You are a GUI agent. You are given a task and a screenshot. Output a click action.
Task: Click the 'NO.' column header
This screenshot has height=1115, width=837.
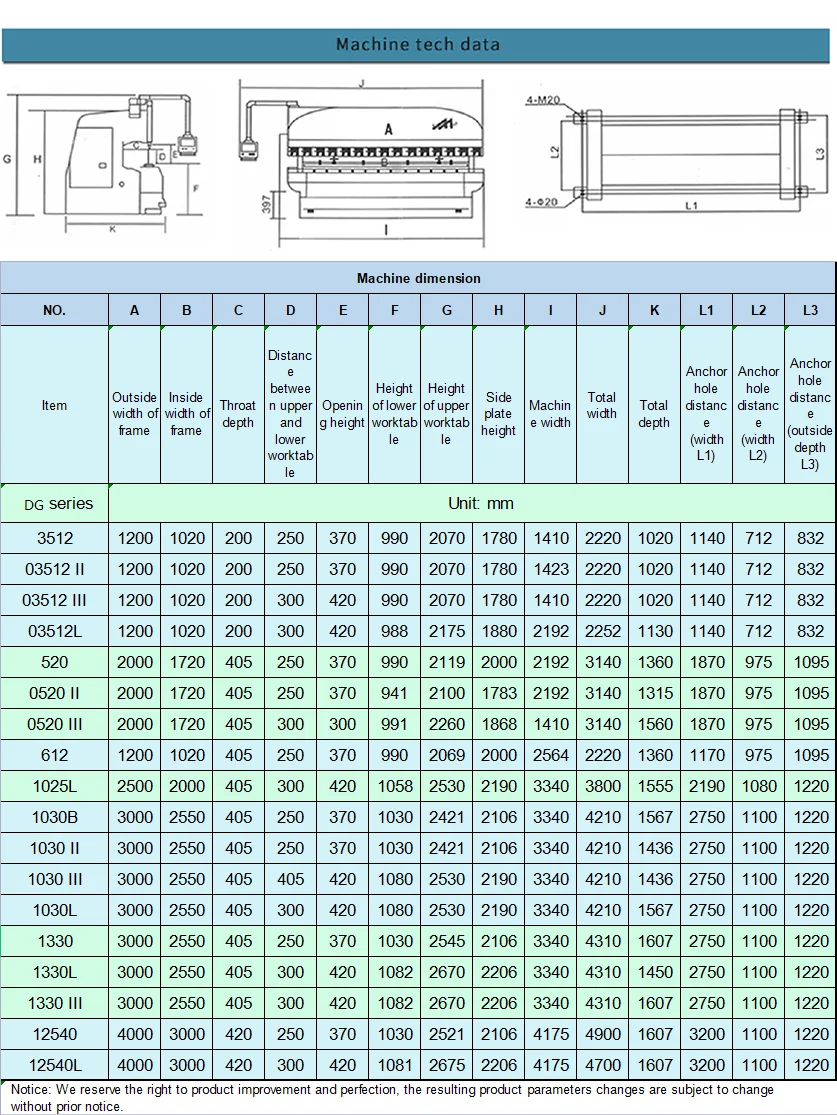(55, 310)
